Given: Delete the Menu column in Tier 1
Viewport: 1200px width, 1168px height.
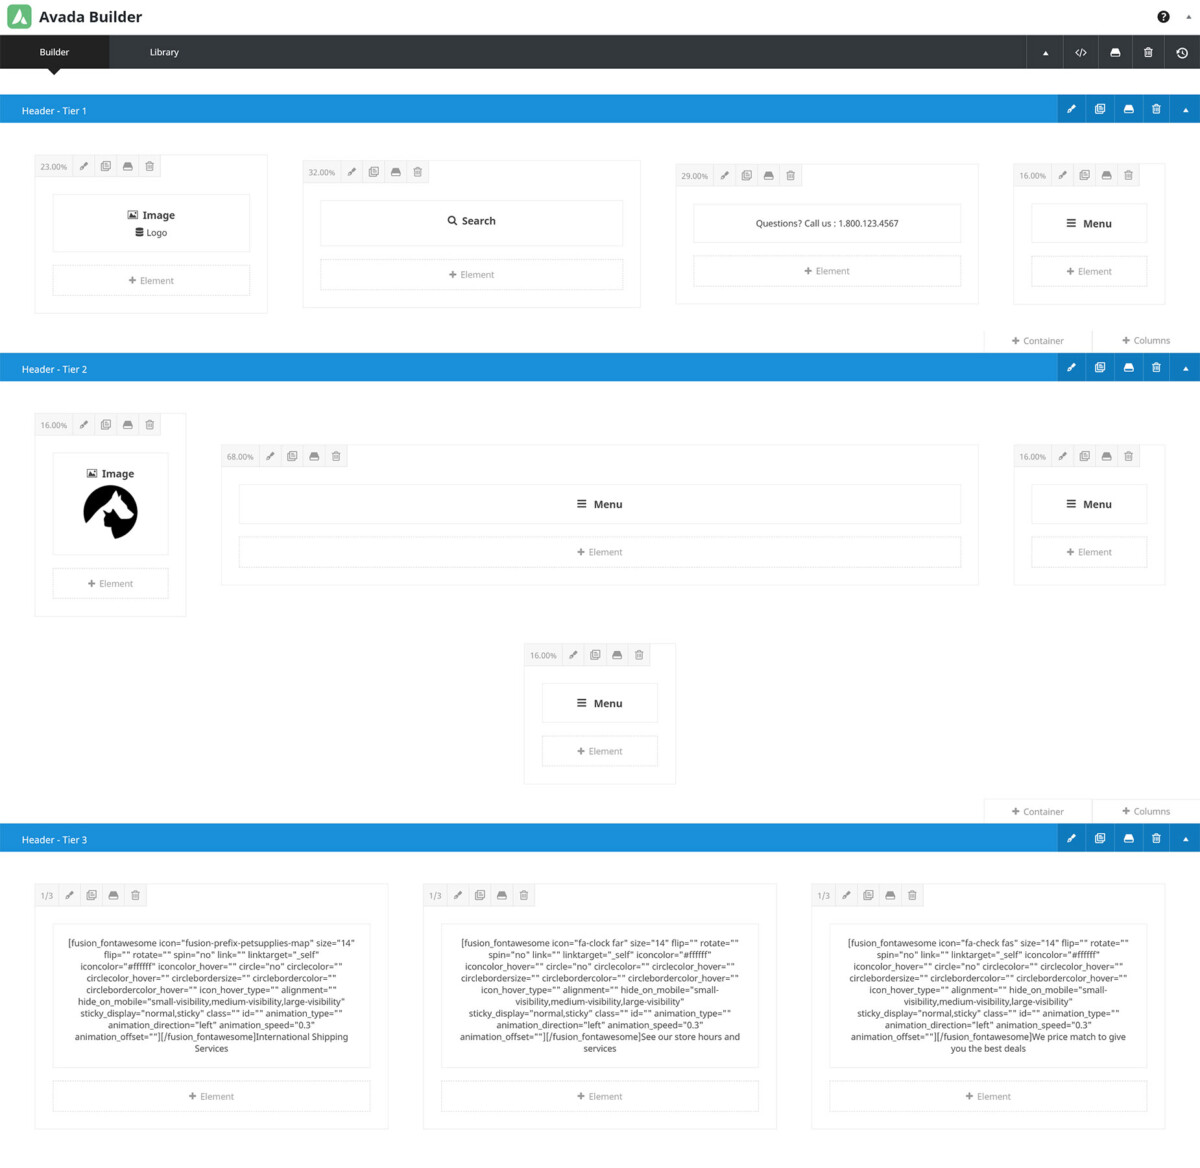Looking at the screenshot, I should click(1128, 175).
